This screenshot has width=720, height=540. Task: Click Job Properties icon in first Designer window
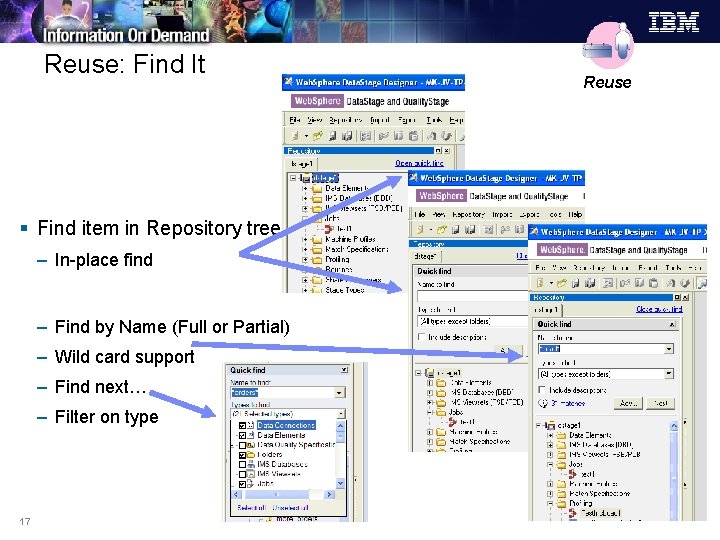(366, 135)
